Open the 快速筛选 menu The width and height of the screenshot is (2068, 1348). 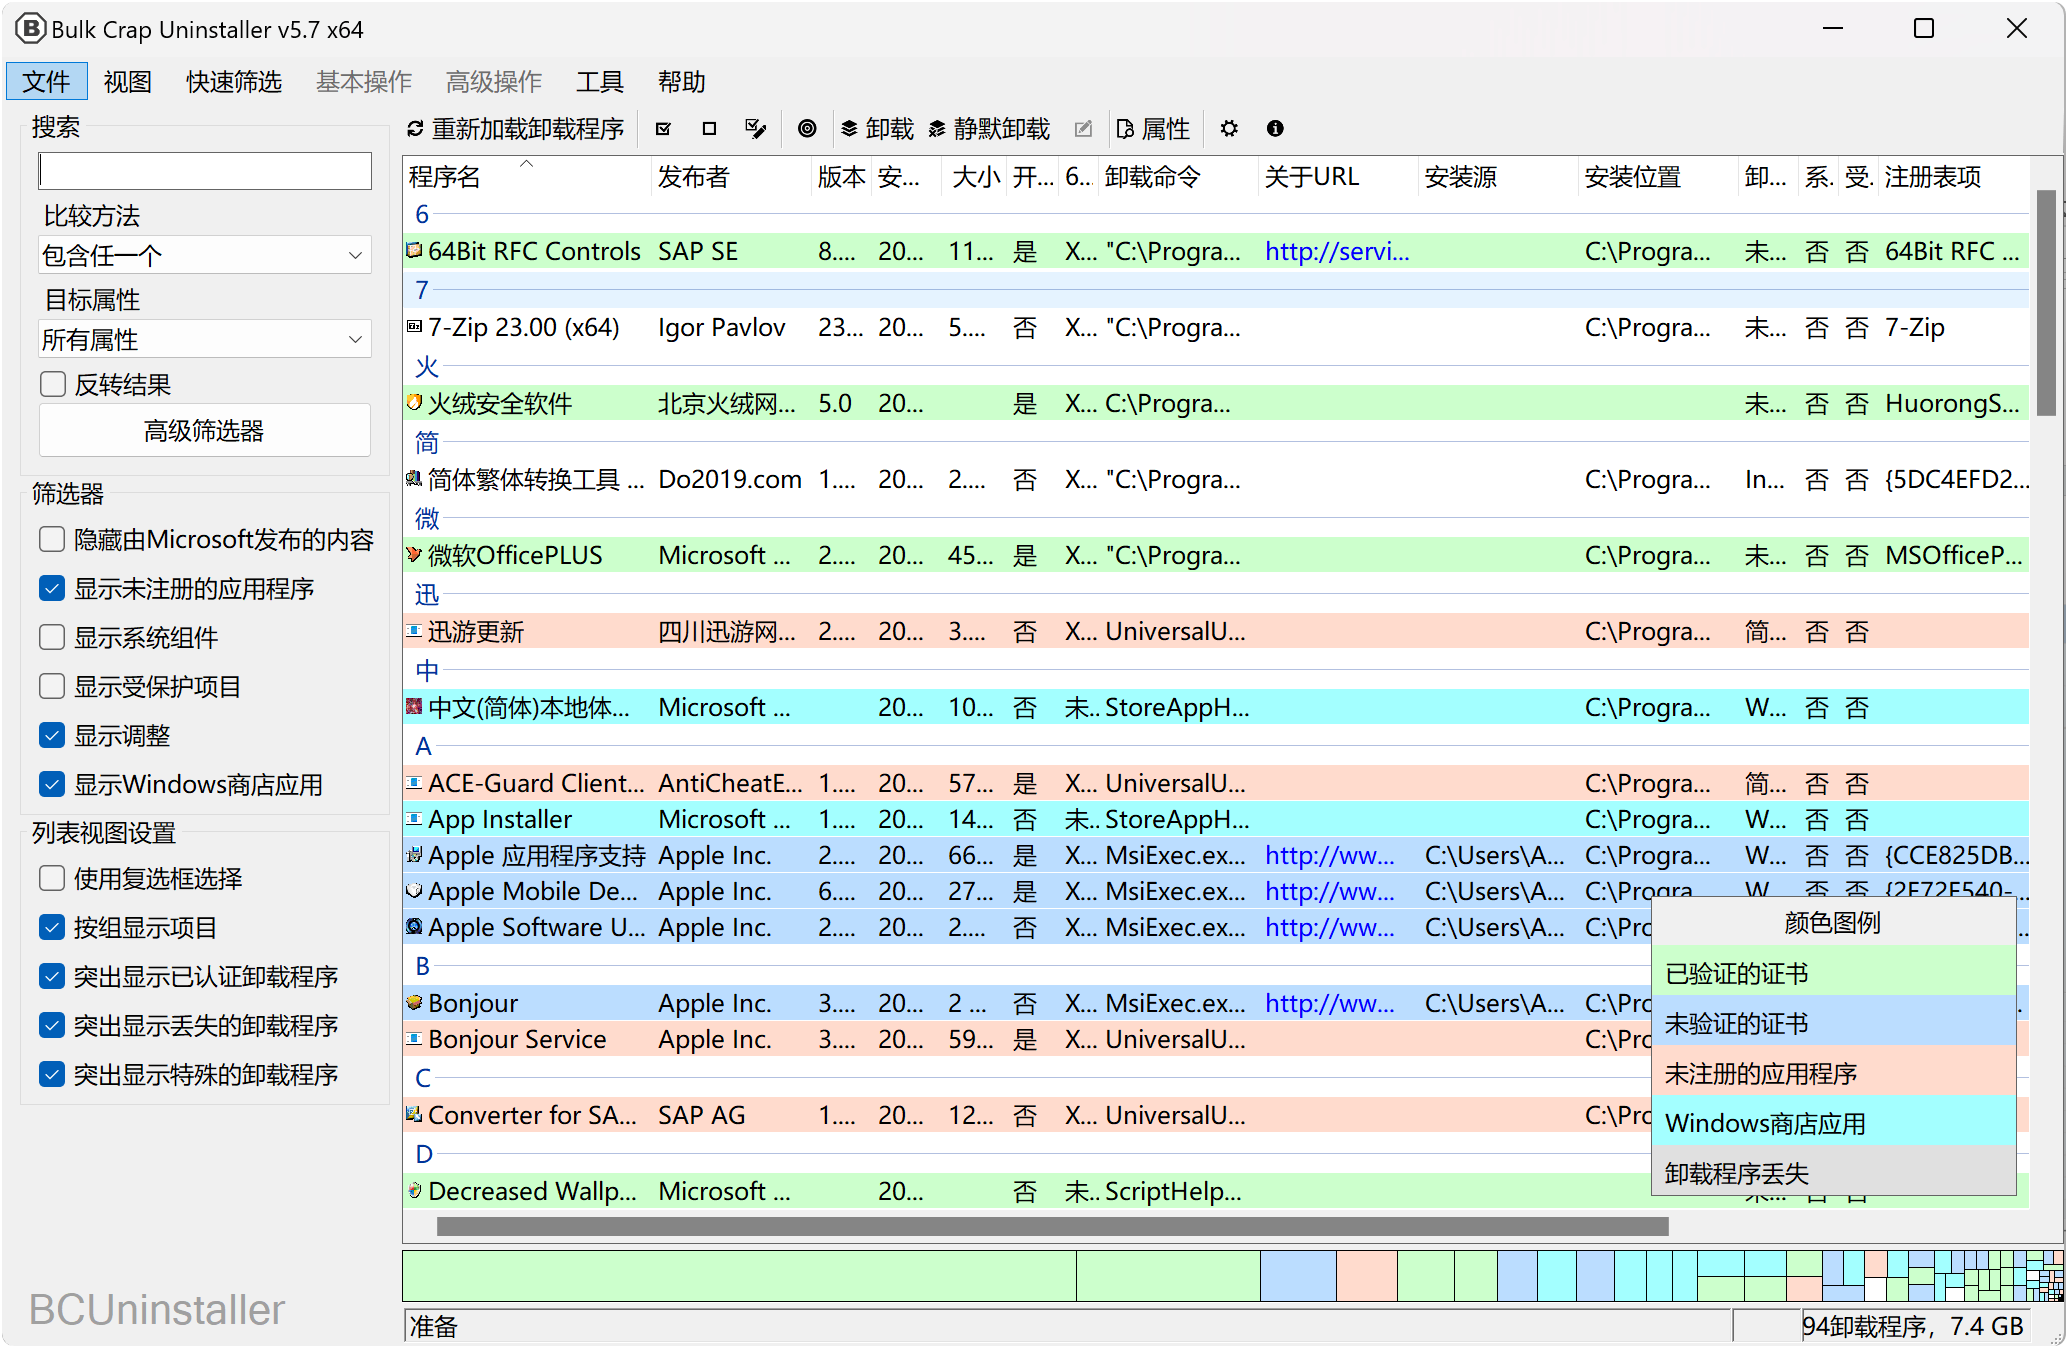234,81
